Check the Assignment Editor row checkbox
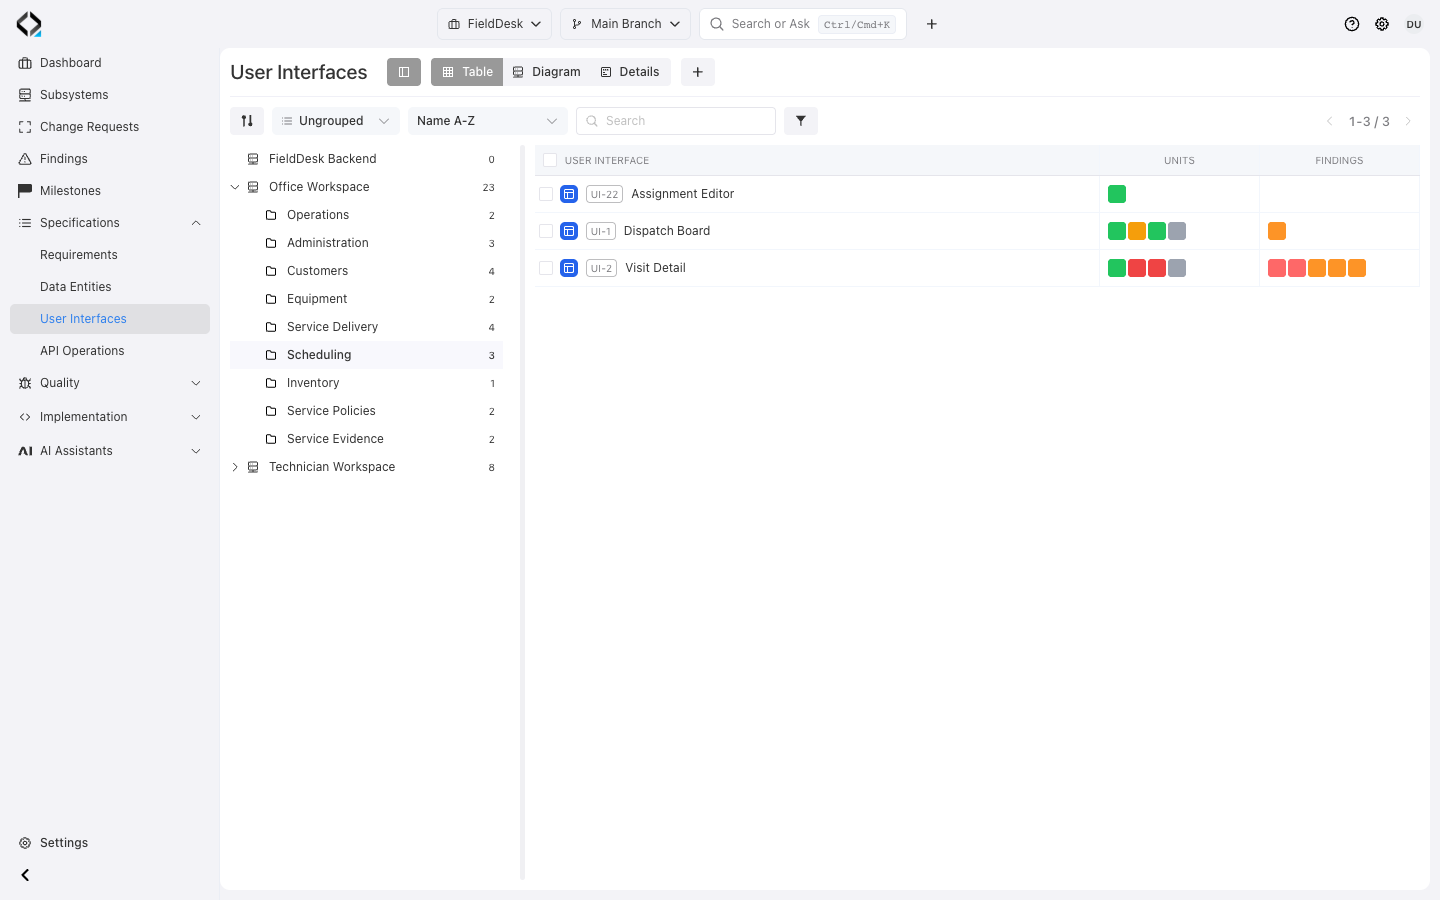The image size is (1440, 900). (x=546, y=194)
